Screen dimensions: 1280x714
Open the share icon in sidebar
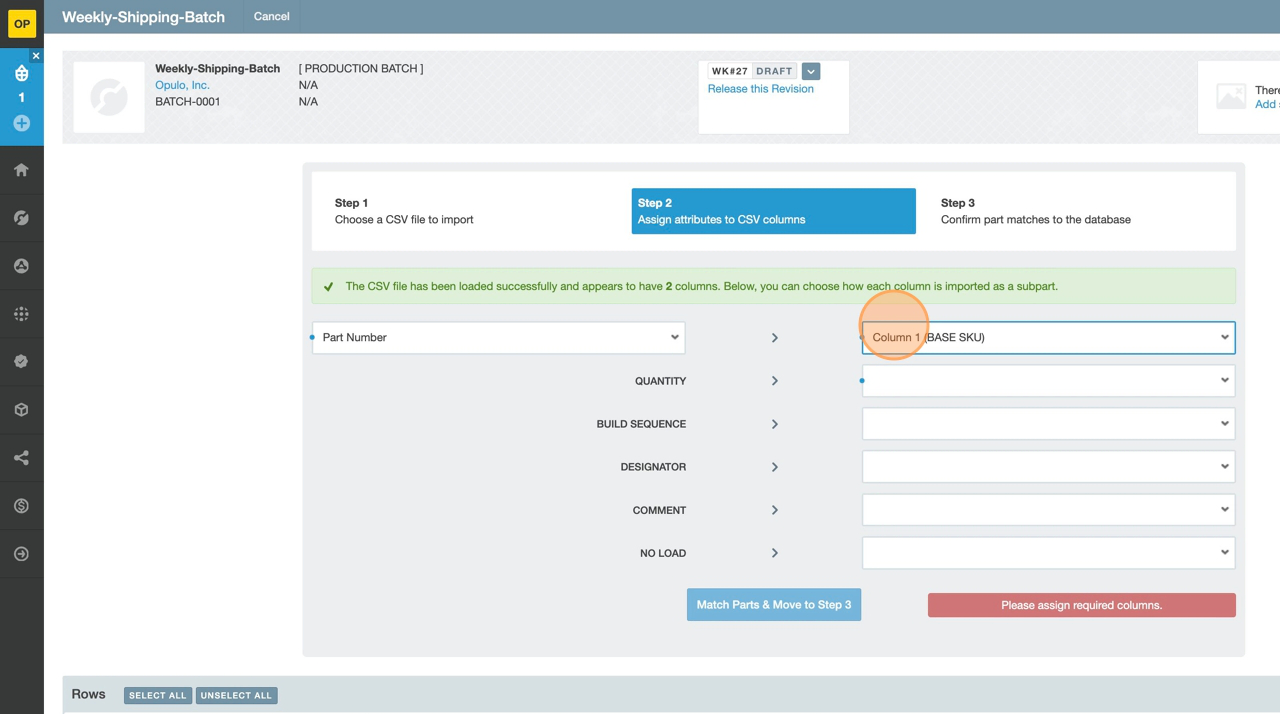pos(21,458)
